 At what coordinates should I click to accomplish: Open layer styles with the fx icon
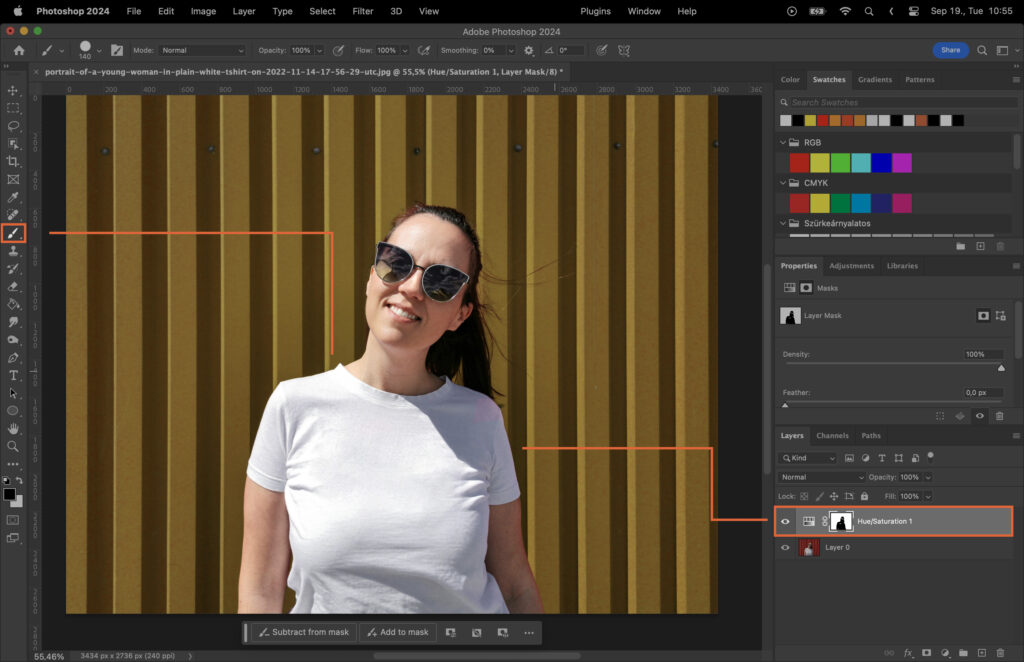click(x=908, y=652)
